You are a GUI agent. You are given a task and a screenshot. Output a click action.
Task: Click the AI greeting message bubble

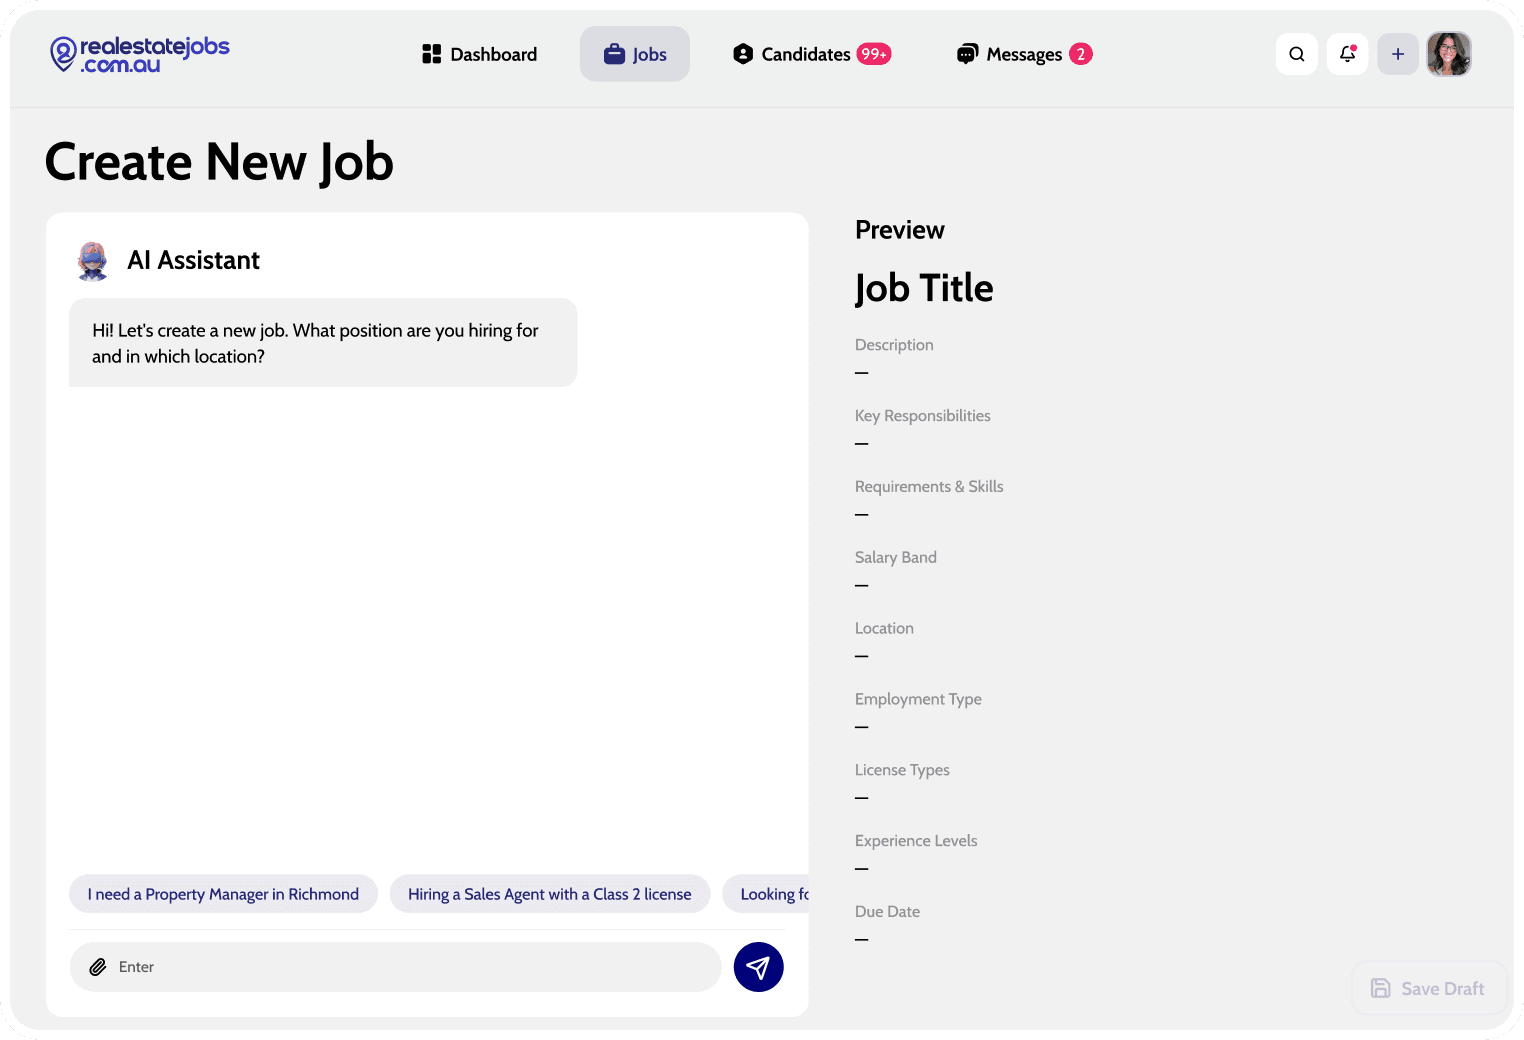point(323,343)
